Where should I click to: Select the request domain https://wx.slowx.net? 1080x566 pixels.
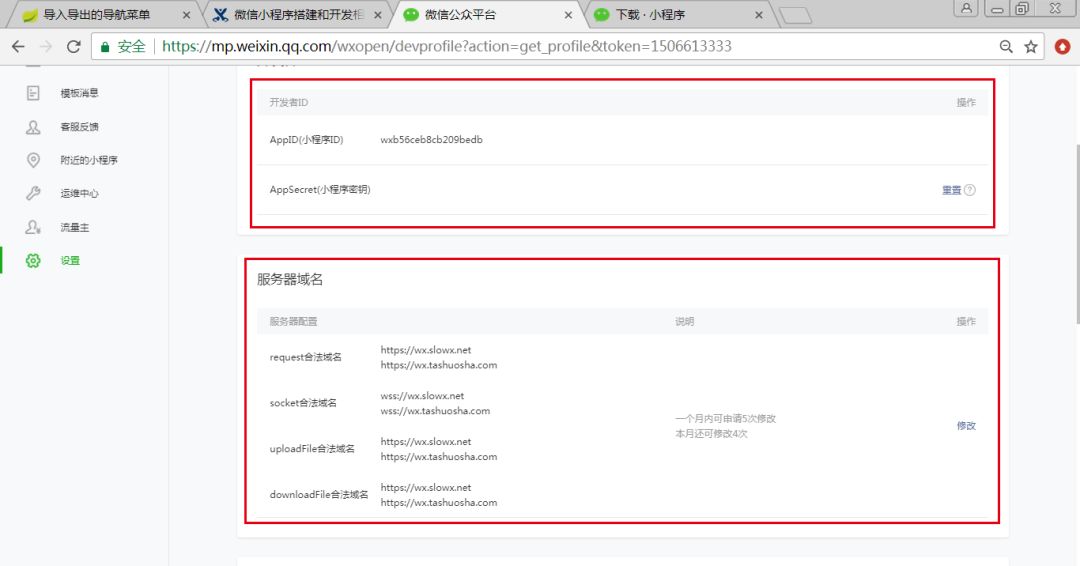tap(426, 350)
